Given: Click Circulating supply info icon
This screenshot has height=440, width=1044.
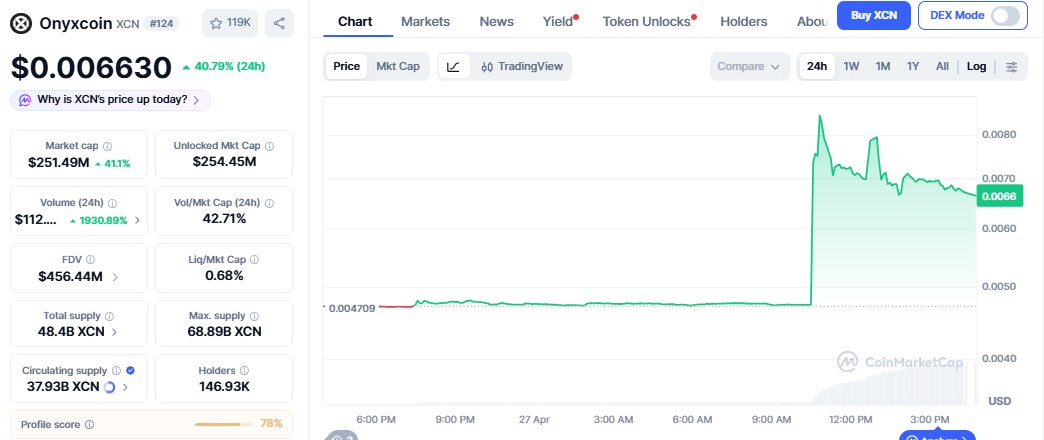Looking at the screenshot, I should point(117,371).
